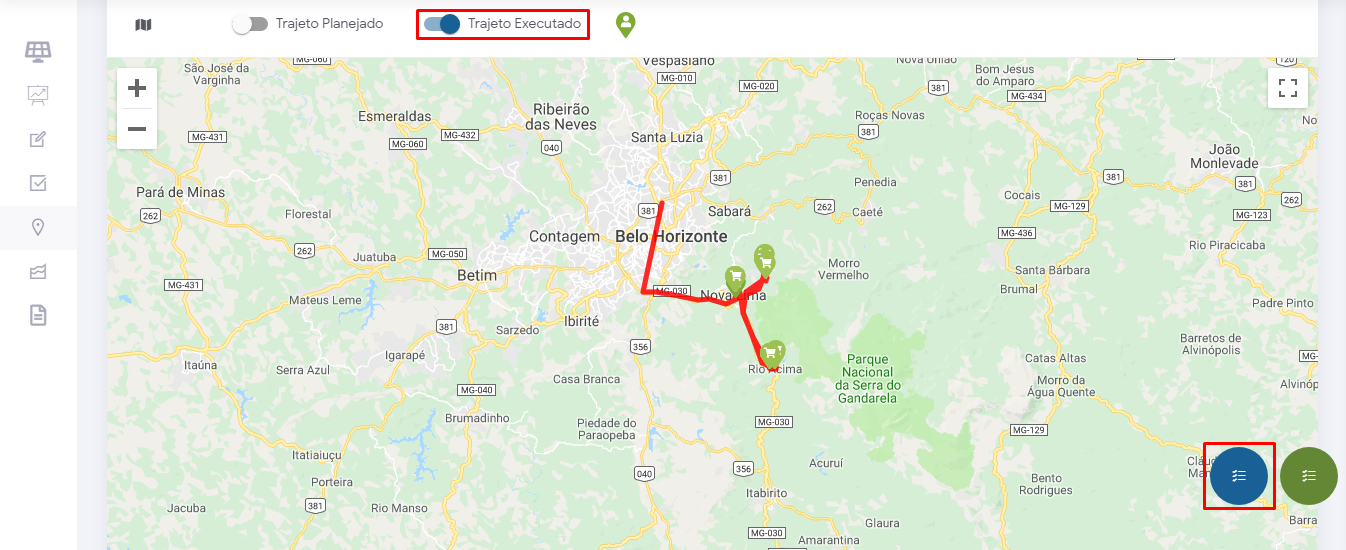Open the edit pencil sidebar icon
Image resolution: width=1346 pixels, height=550 pixels.
pos(38,139)
